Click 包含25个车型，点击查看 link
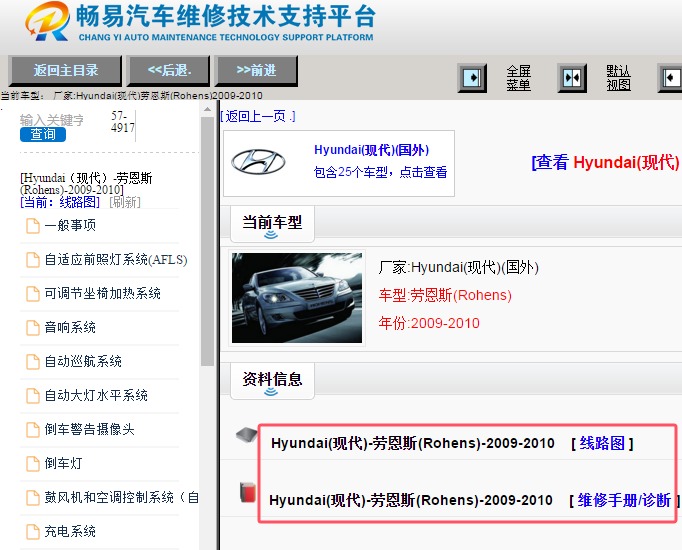This screenshot has height=550, width=682. pyautogui.click(x=381, y=172)
